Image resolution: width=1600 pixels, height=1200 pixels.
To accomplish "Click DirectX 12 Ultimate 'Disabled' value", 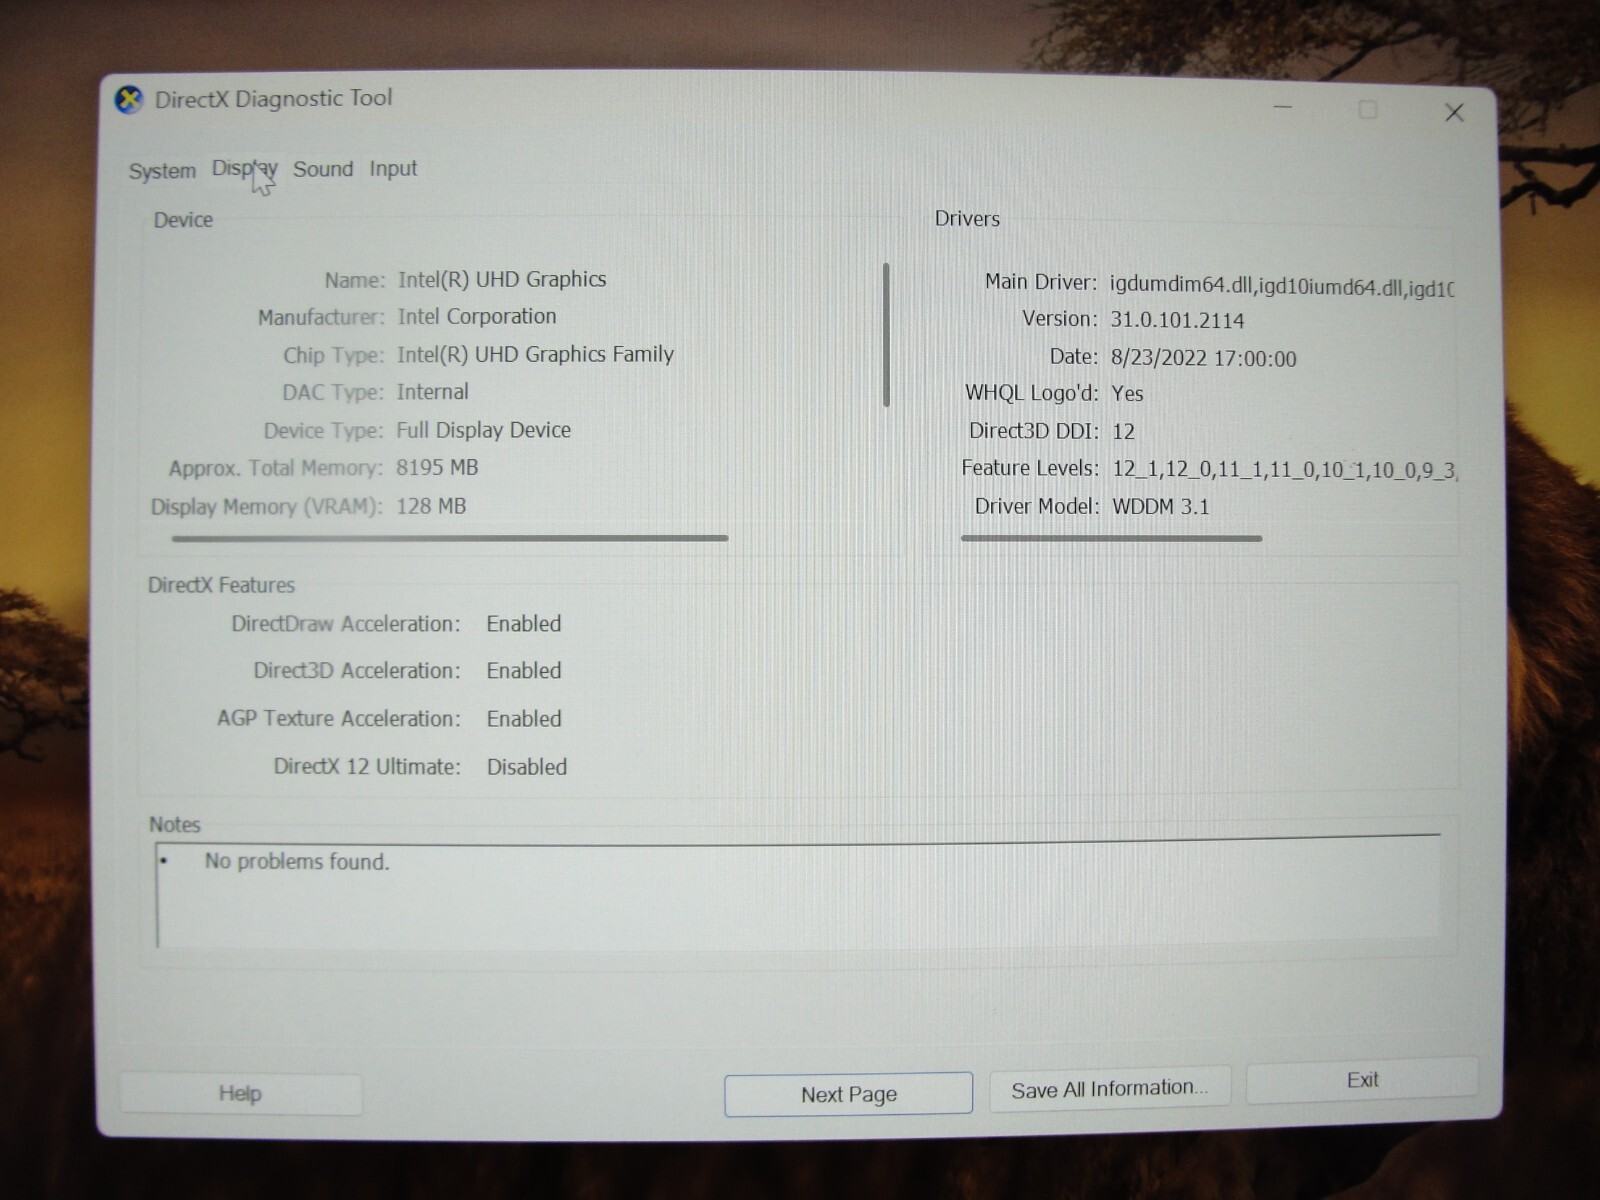I will (x=527, y=767).
